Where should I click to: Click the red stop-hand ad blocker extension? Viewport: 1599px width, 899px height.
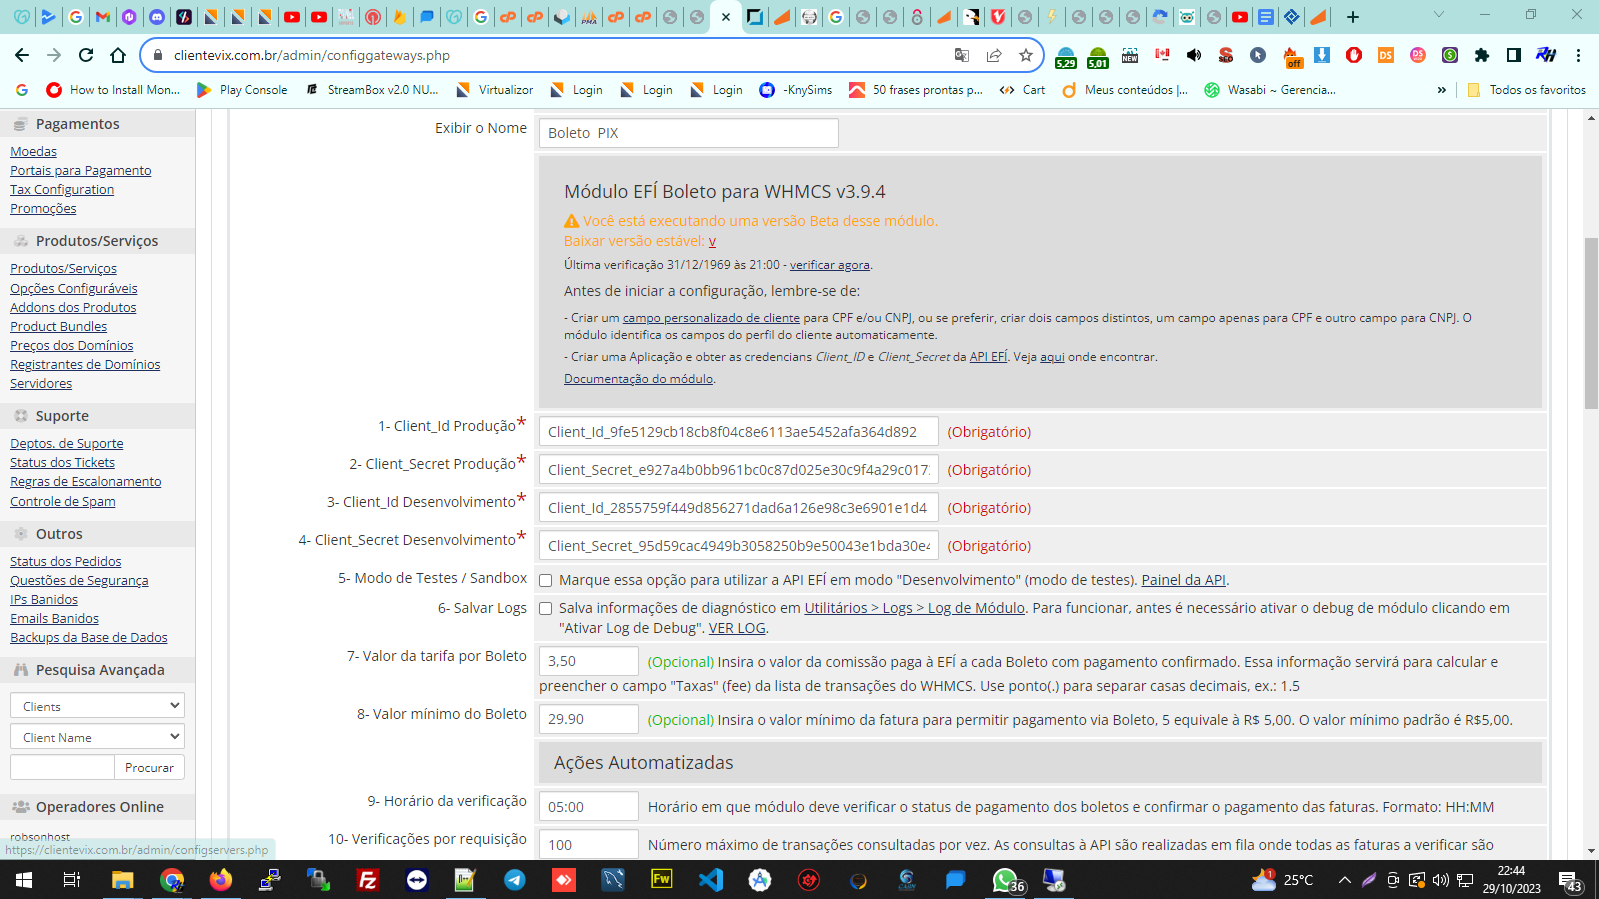pos(1354,55)
